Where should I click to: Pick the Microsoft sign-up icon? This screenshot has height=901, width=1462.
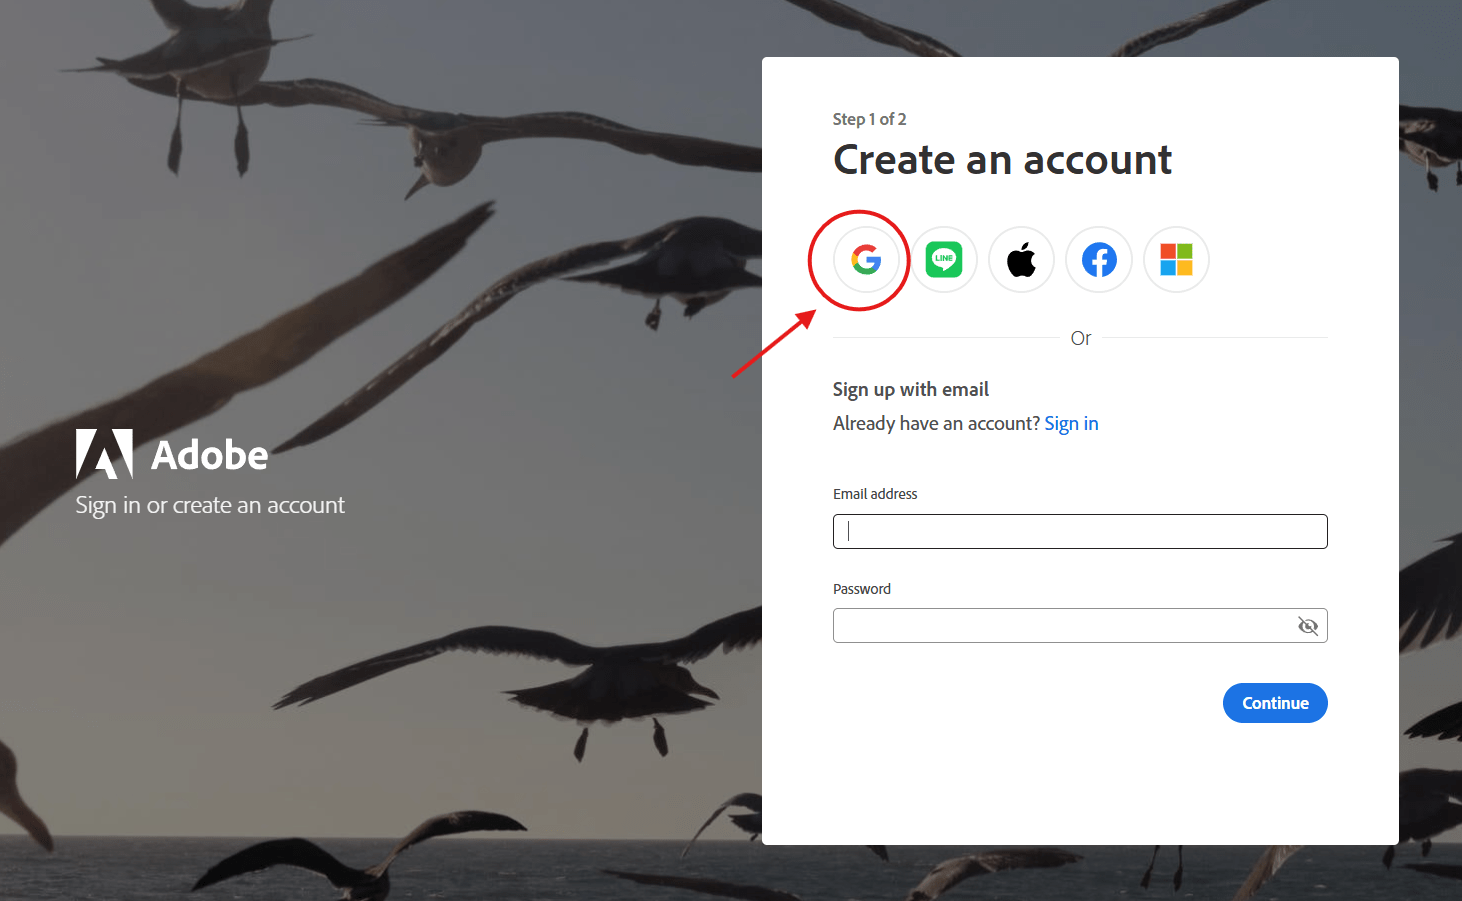tap(1176, 260)
